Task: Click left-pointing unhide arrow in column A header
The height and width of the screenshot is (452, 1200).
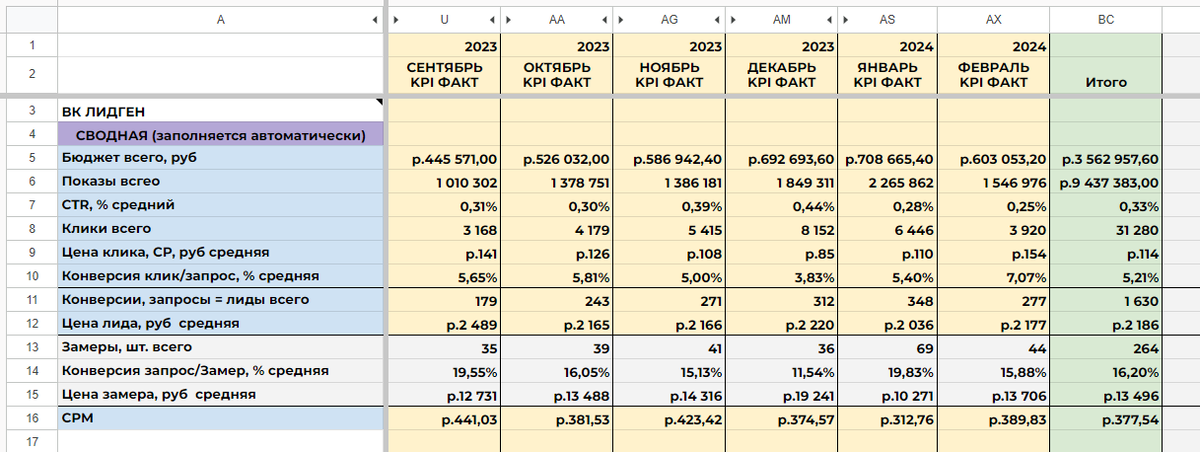Action: (375, 18)
